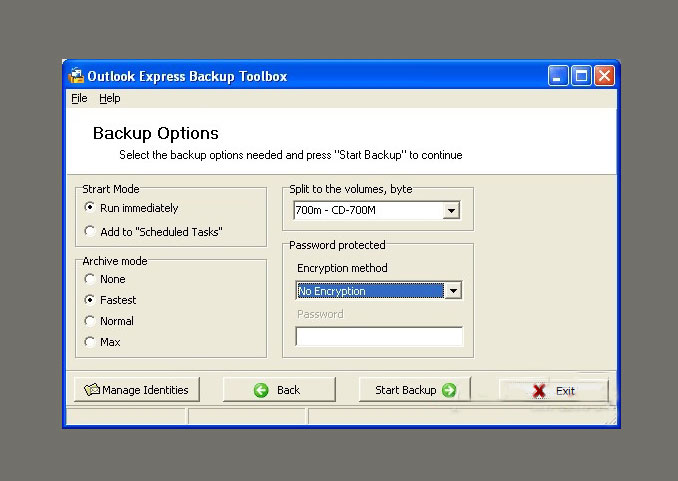Click the red X icon on Exit

click(539, 391)
